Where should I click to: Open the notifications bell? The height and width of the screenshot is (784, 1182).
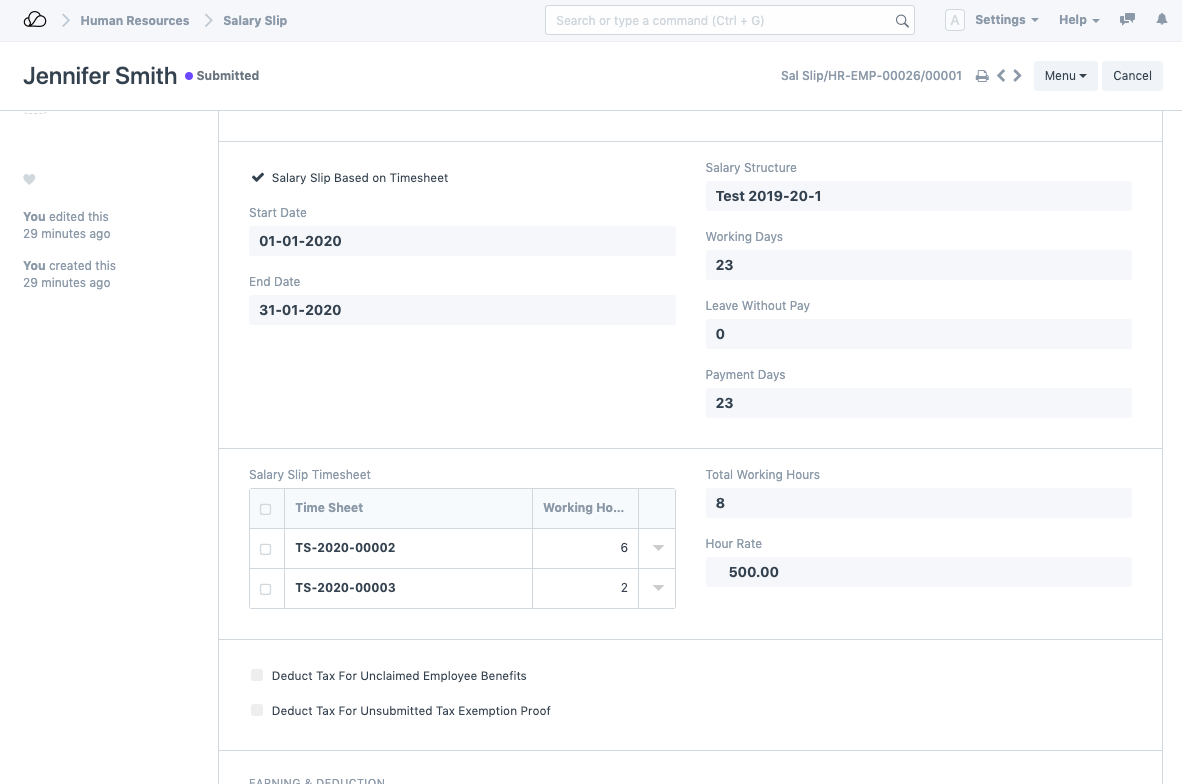pos(1161,20)
